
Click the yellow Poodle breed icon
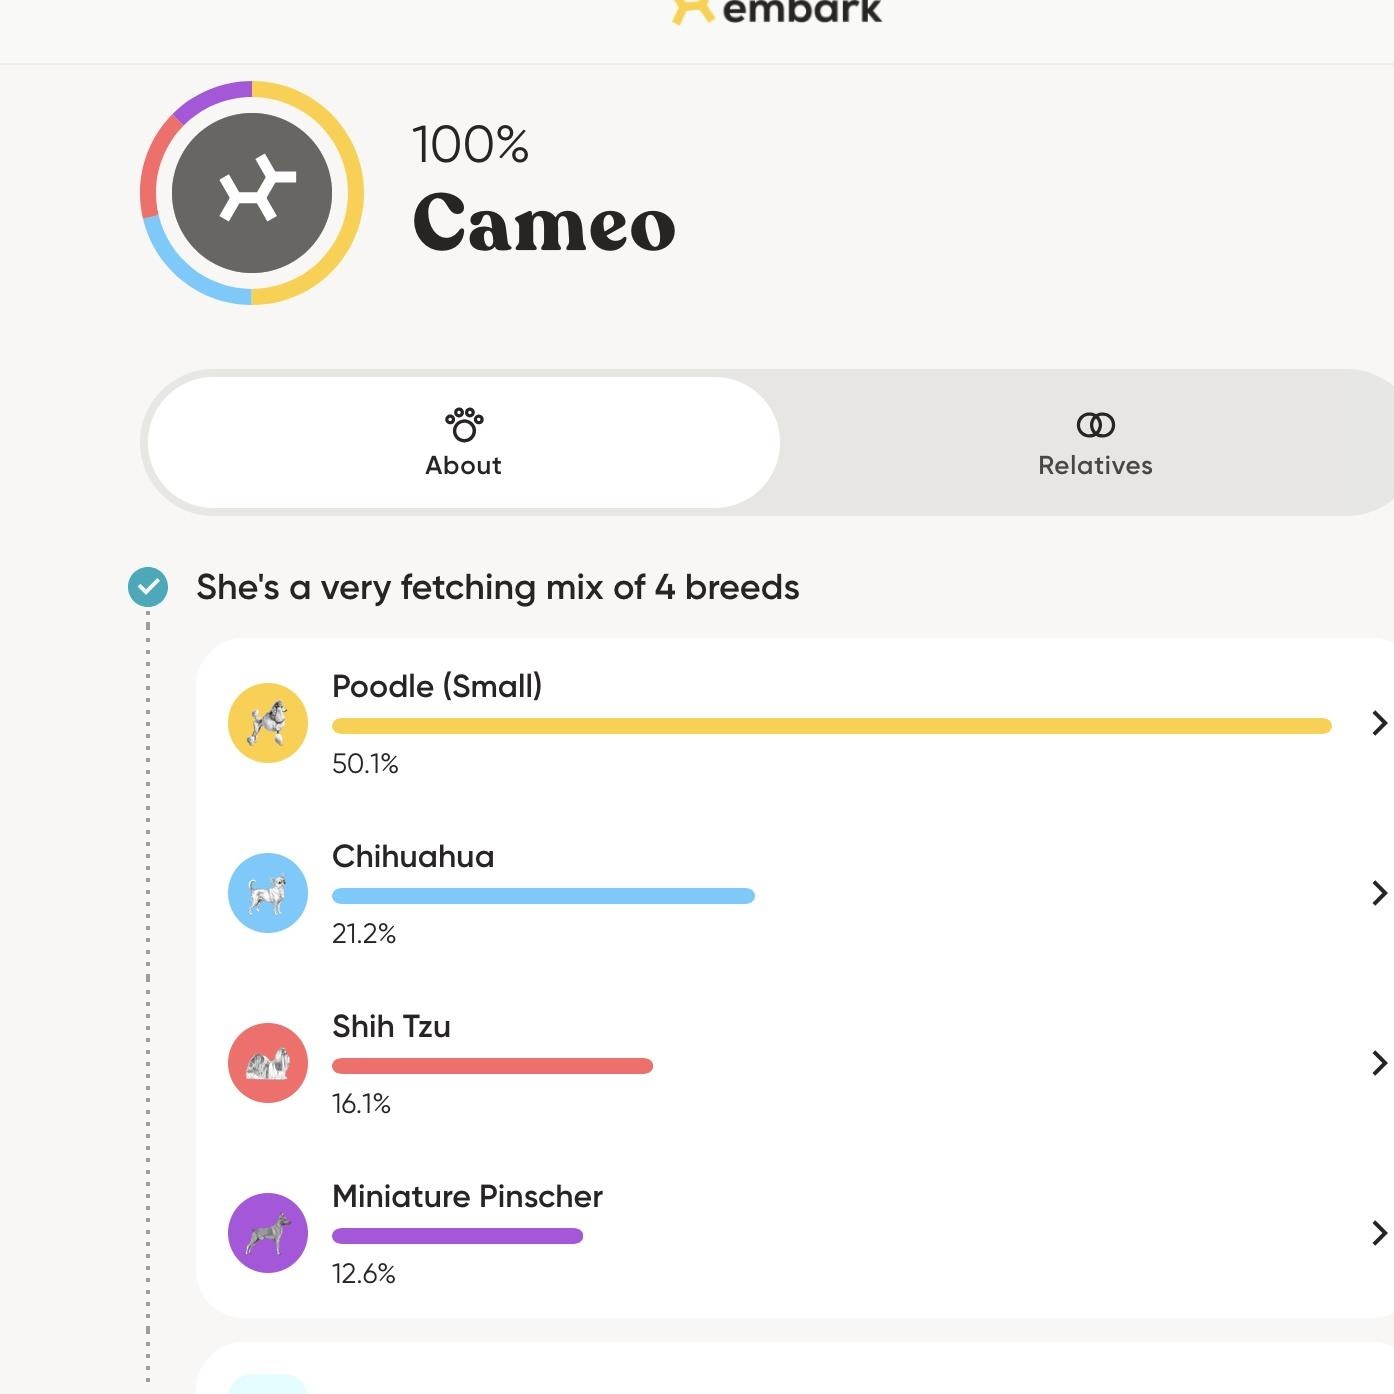point(268,723)
